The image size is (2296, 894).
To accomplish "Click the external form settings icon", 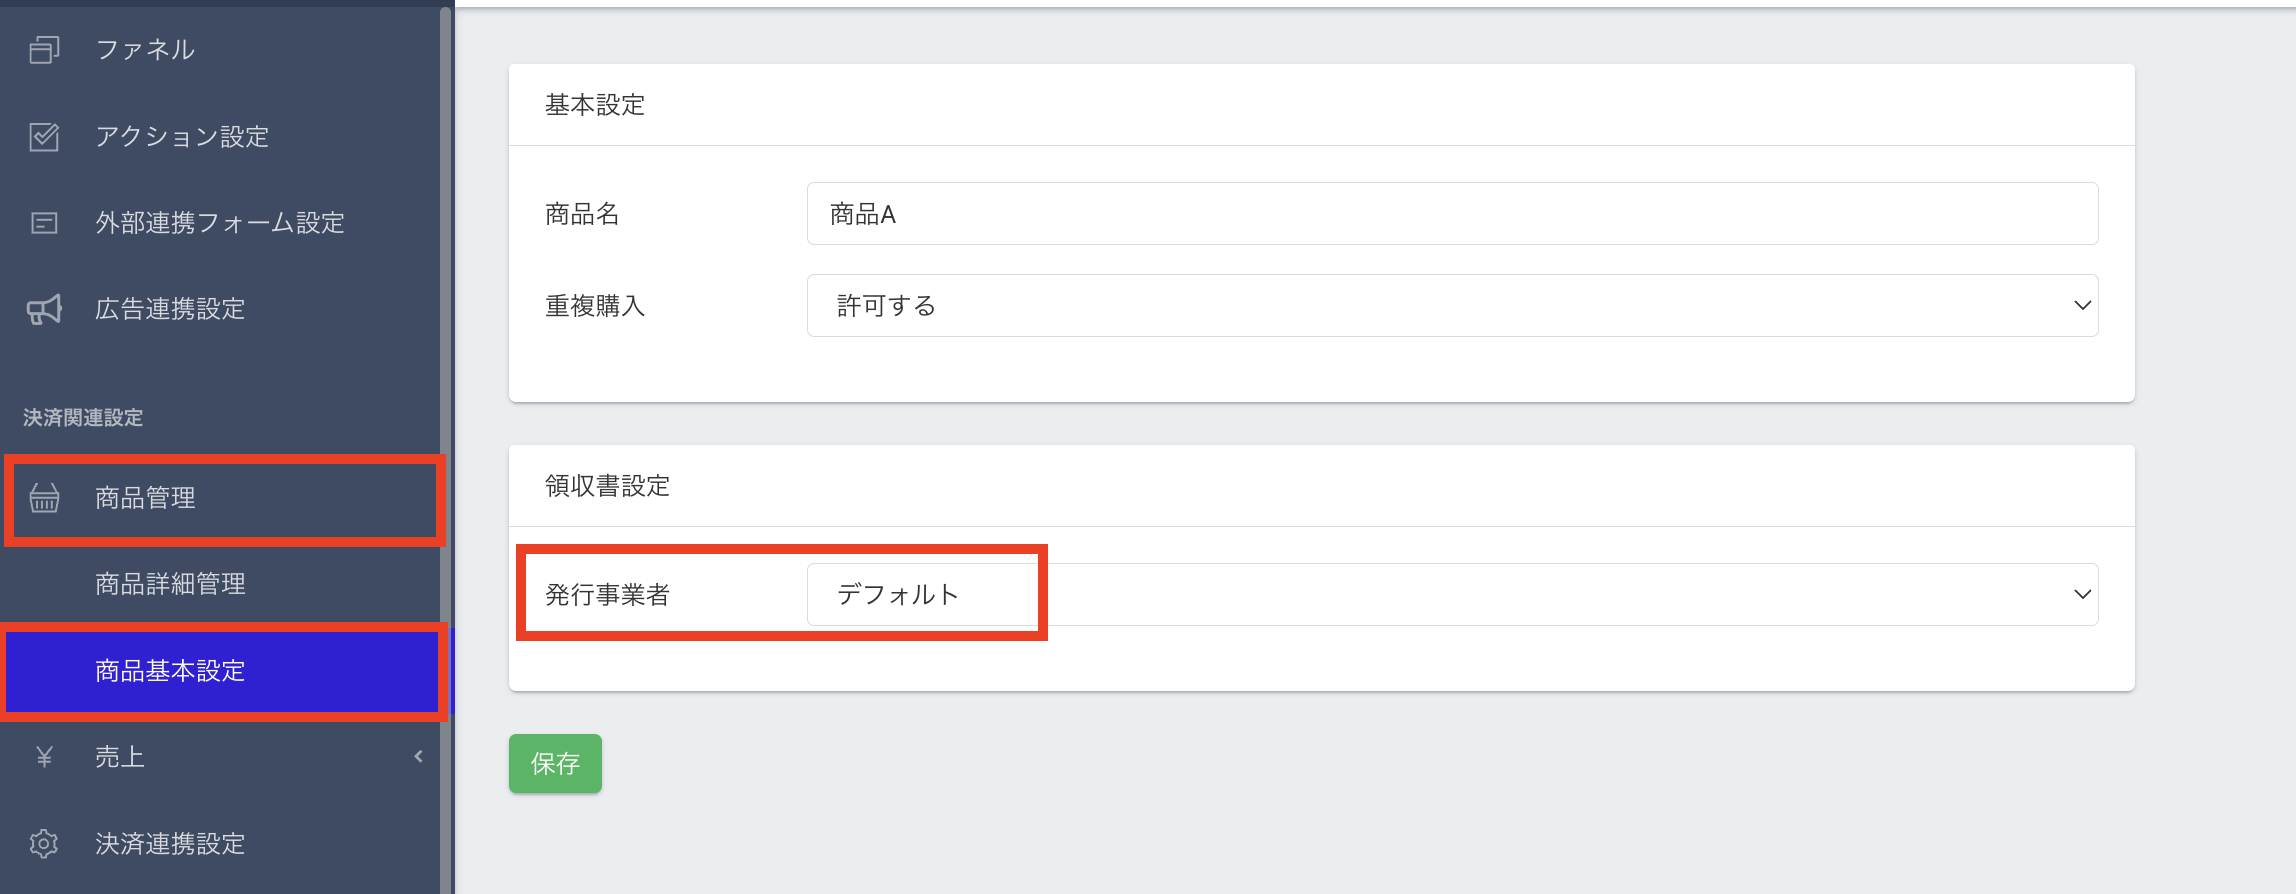I will 44,222.
